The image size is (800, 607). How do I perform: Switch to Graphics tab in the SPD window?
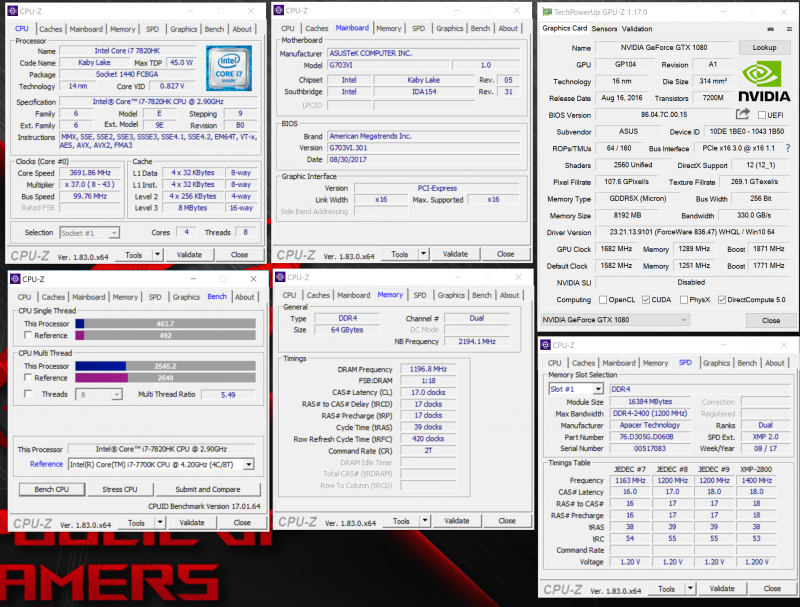[x=716, y=363]
